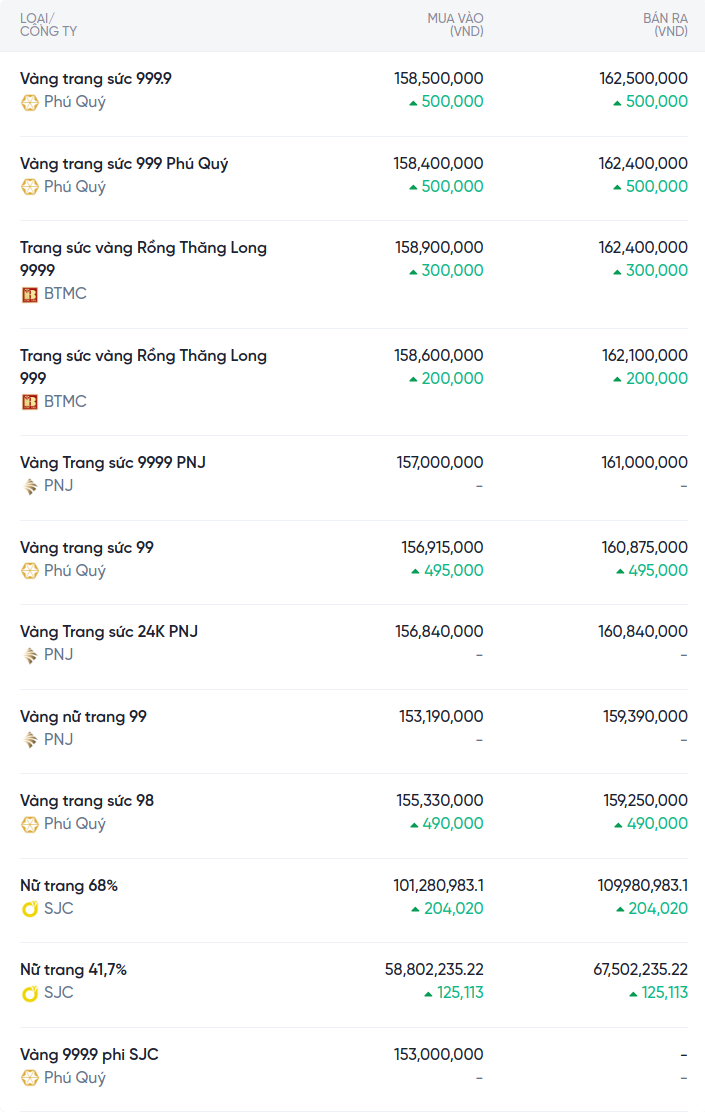Click PNJ logo under Vàng Trang sức 9999 PNJ
Image resolution: width=705 pixels, height=1112 pixels.
(x=30, y=486)
